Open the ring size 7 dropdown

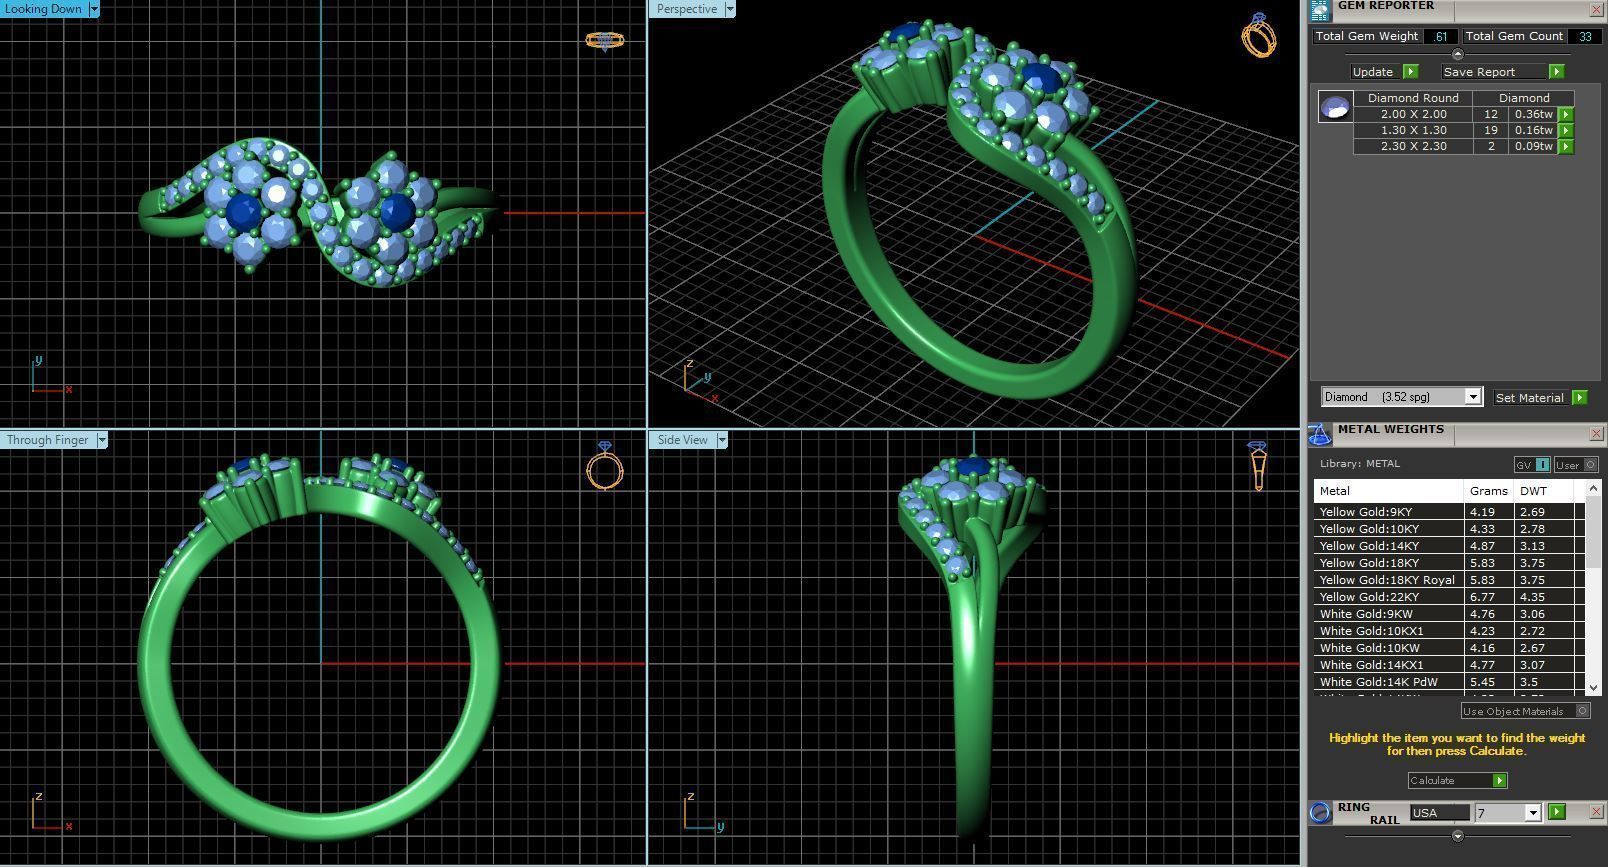tap(1532, 813)
